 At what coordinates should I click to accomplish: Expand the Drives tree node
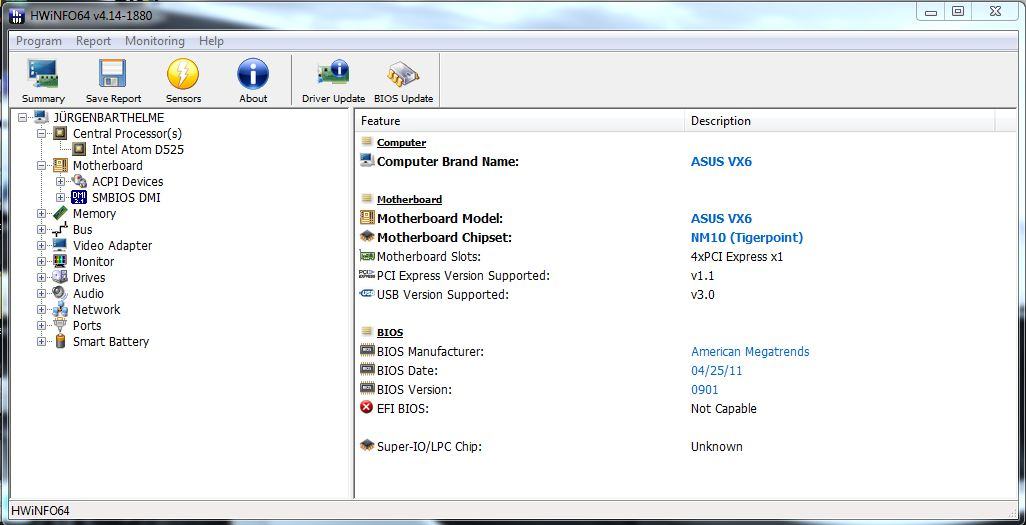point(42,278)
